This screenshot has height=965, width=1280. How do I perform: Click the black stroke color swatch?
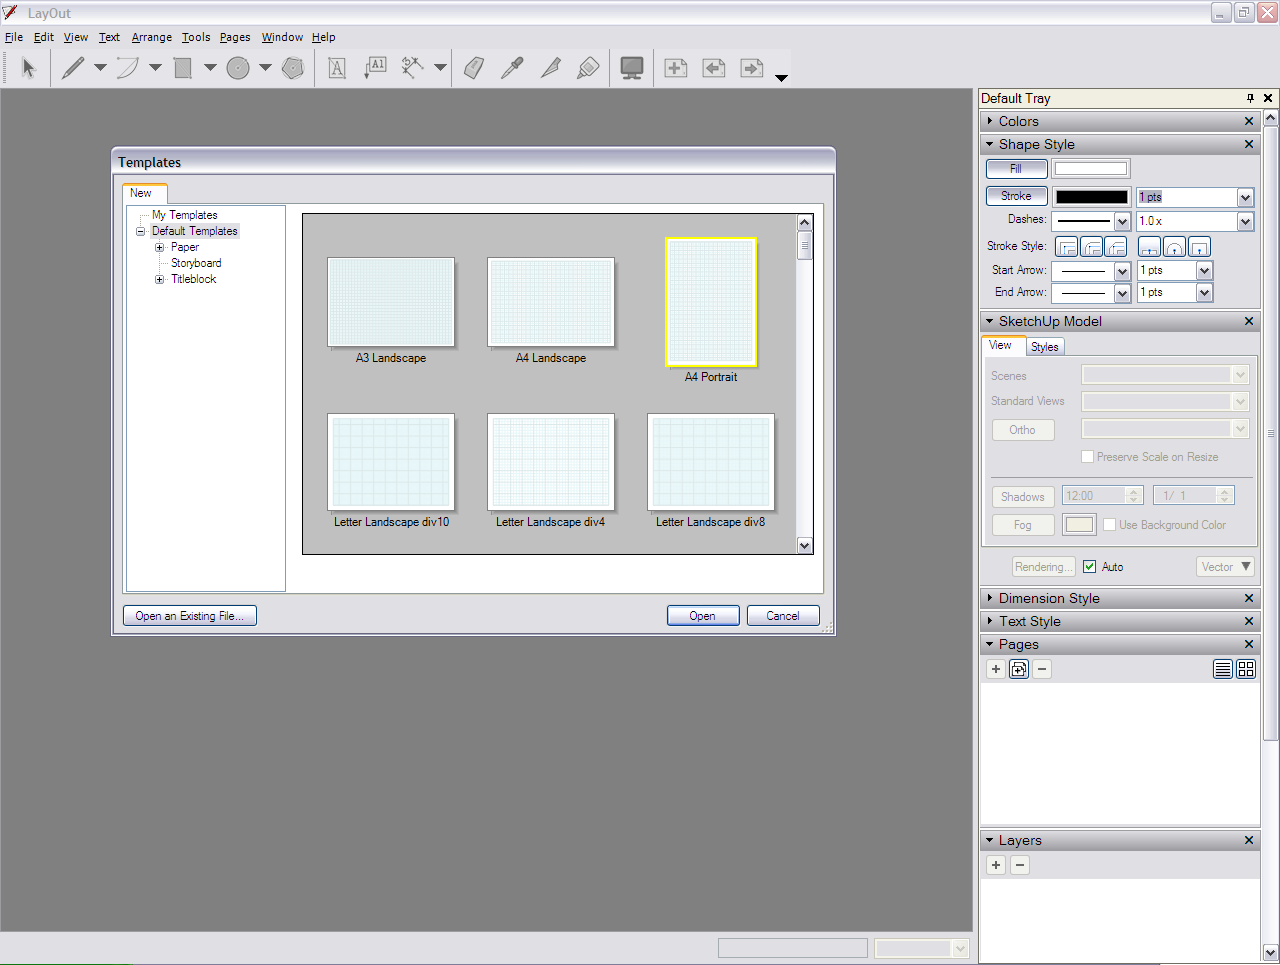(x=1092, y=197)
